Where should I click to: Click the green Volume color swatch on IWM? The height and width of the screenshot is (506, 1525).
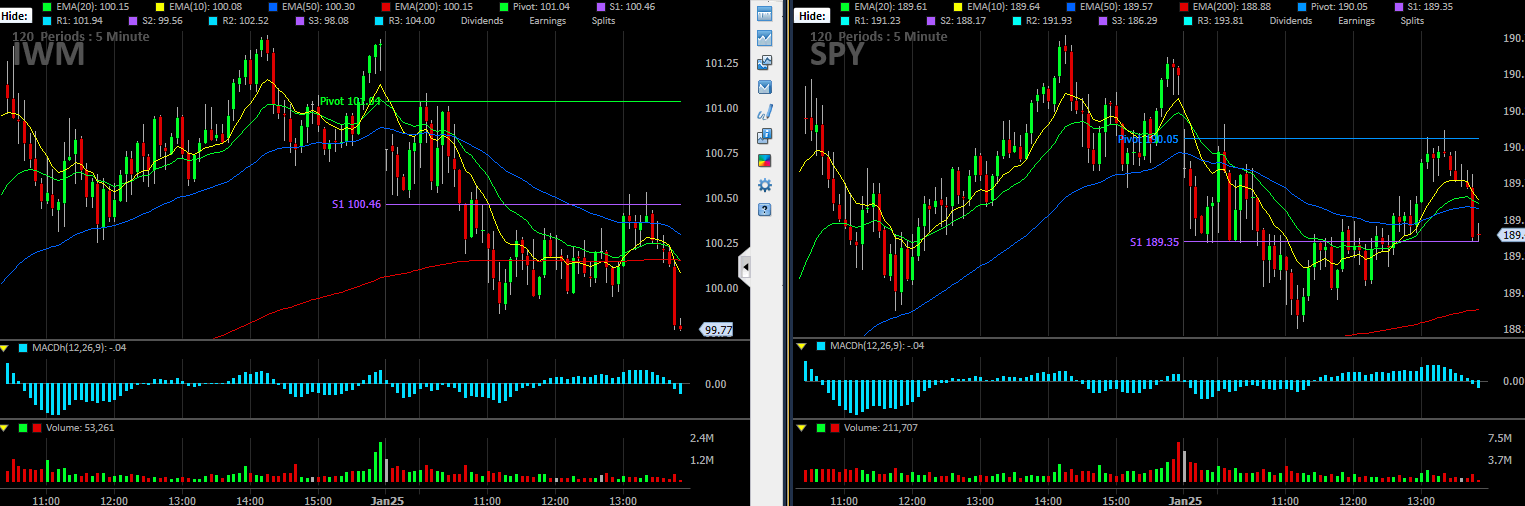pyautogui.click(x=22, y=428)
